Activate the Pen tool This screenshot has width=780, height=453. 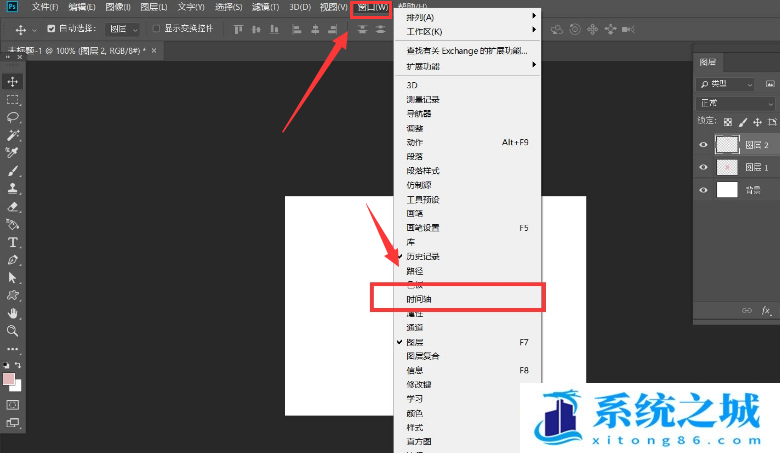pyautogui.click(x=13, y=260)
